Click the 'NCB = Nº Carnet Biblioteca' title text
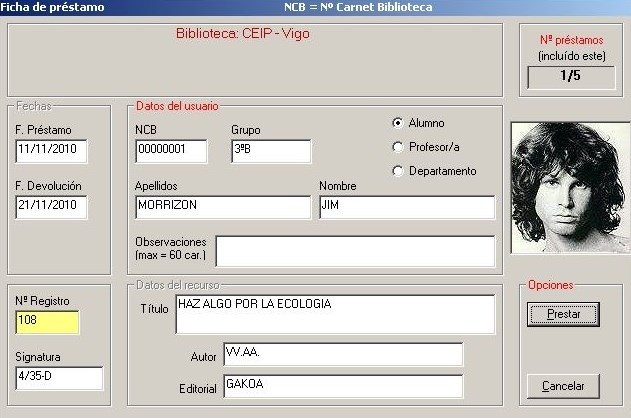Image resolution: width=631 pixels, height=418 pixels. pos(358,7)
